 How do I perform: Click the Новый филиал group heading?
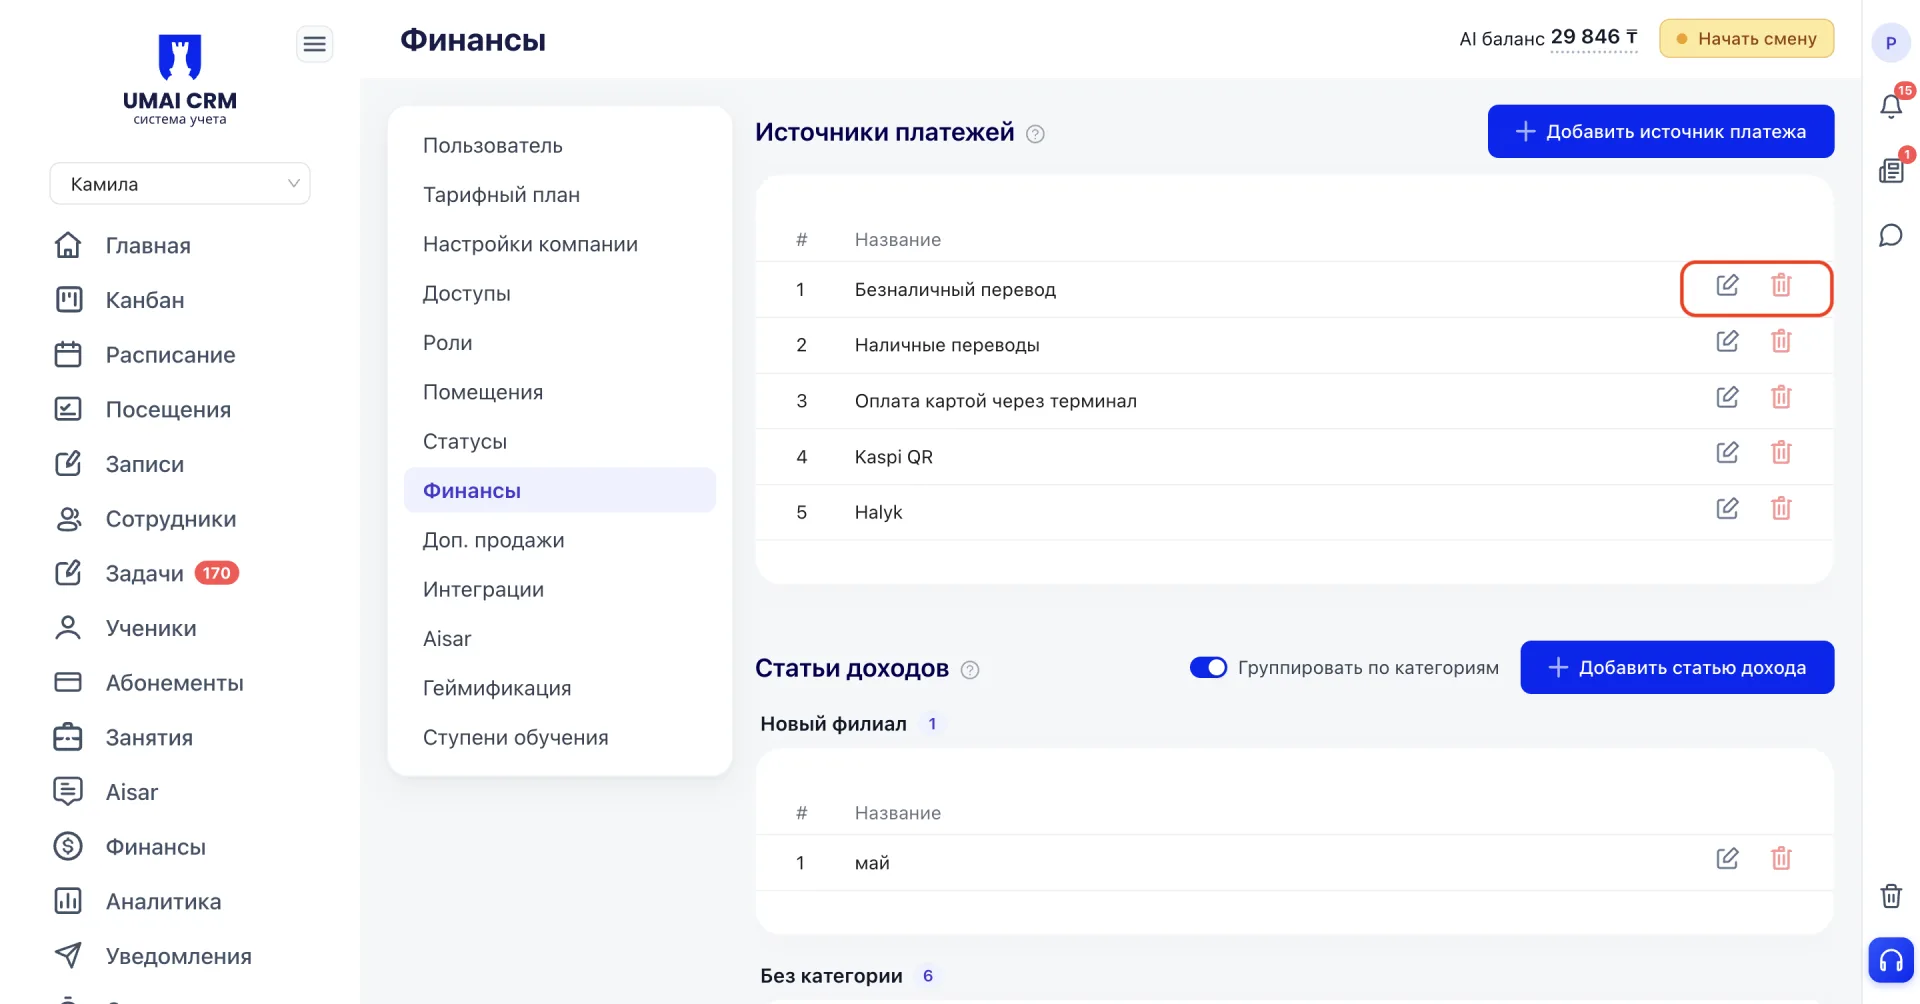pos(833,724)
